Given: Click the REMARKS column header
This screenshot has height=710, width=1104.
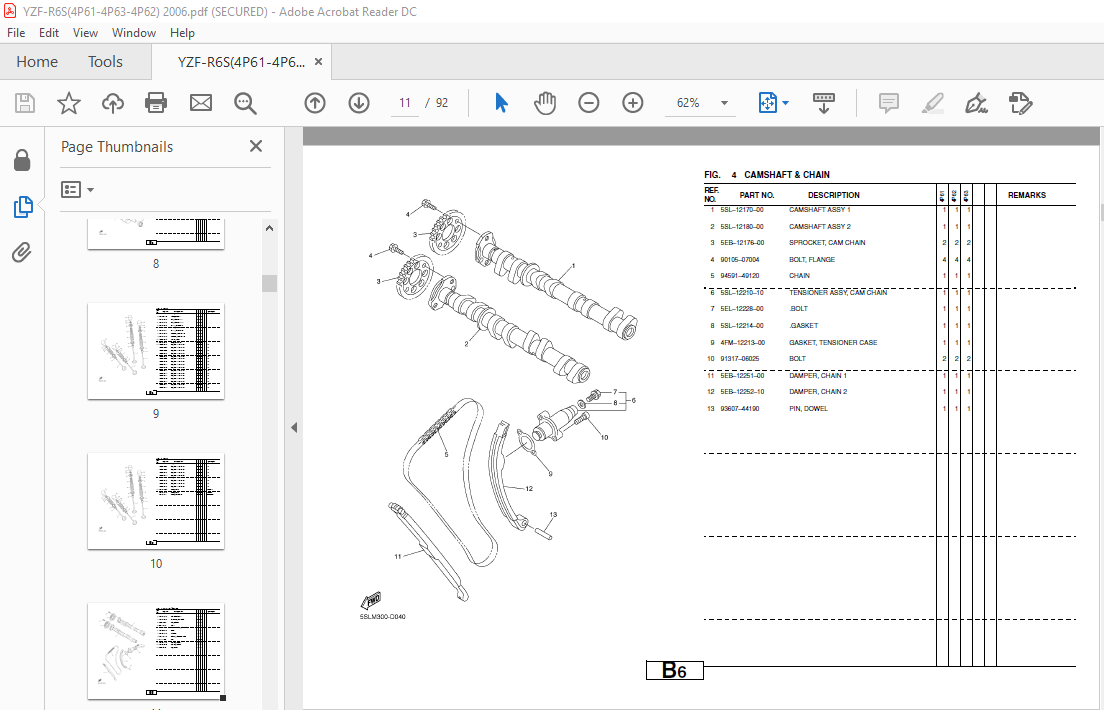Looking at the screenshot, I should (1027, 195).
